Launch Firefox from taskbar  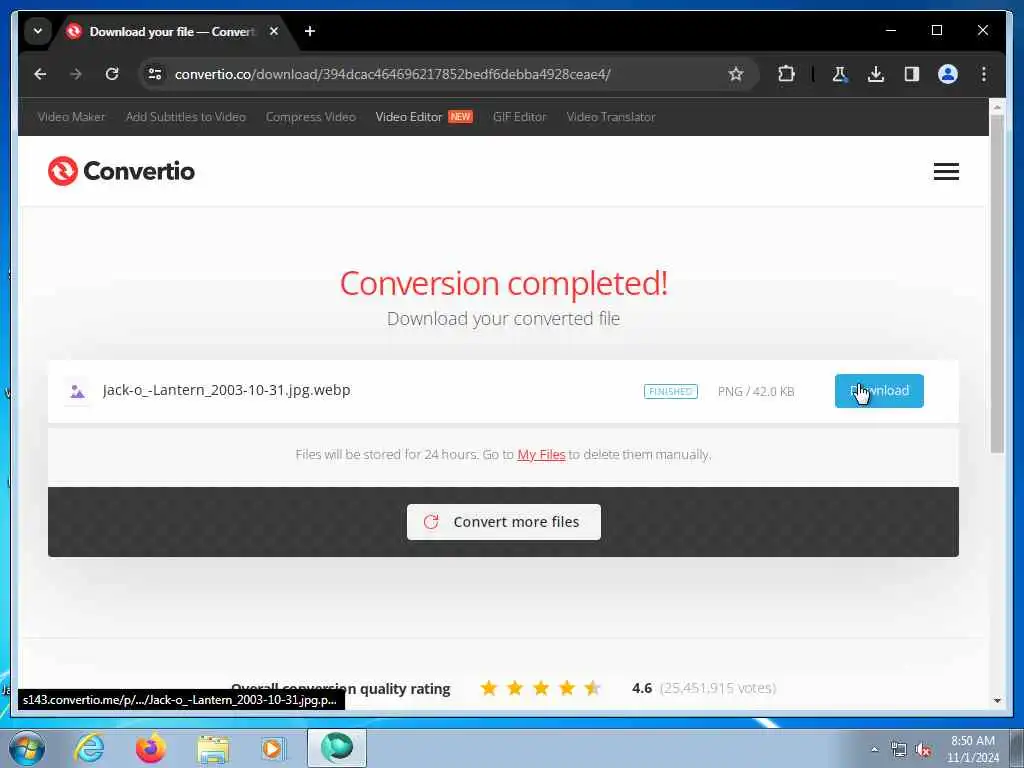tap(150, 748)
